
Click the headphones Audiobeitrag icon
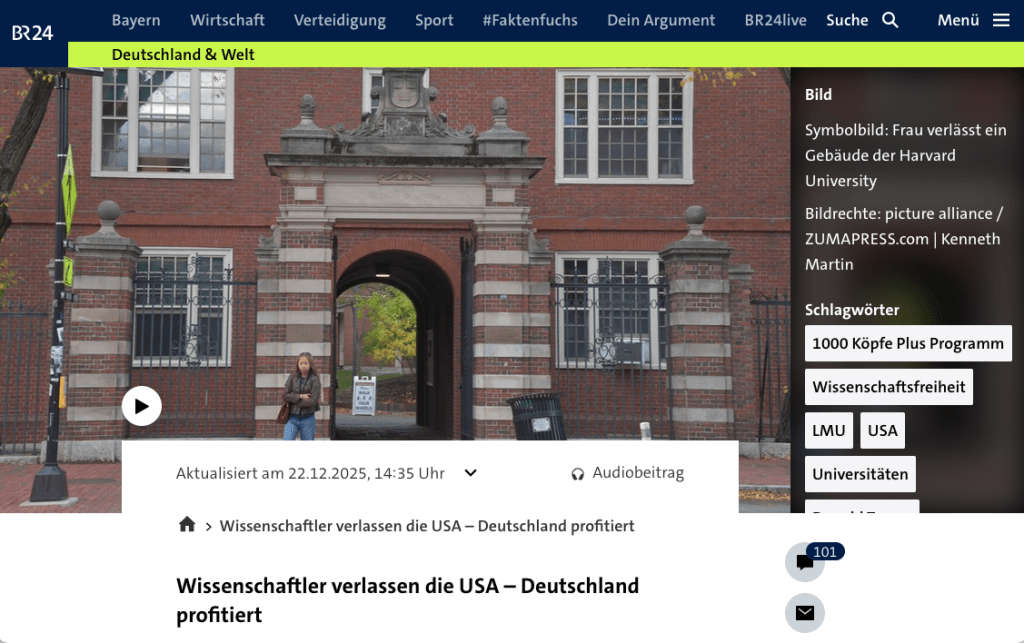578,474
